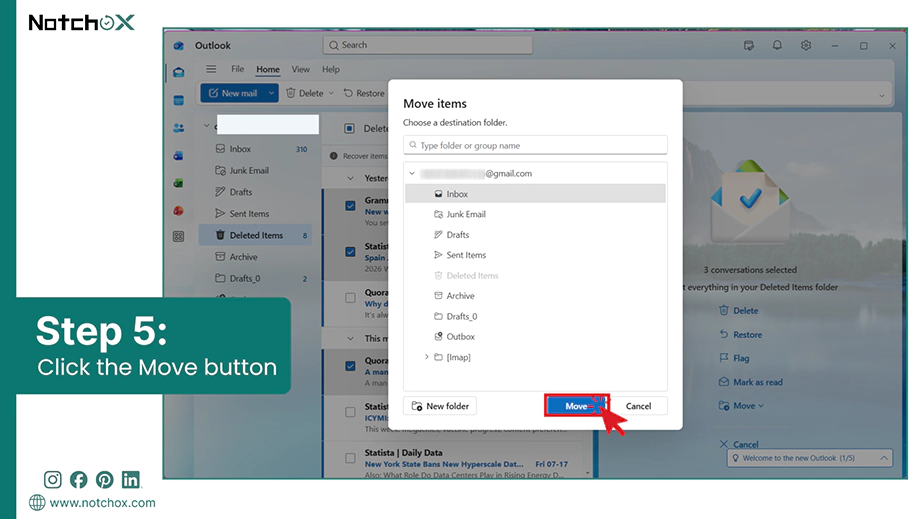Open the settings gear icon

pyautogui.click(x=806, y=45)
